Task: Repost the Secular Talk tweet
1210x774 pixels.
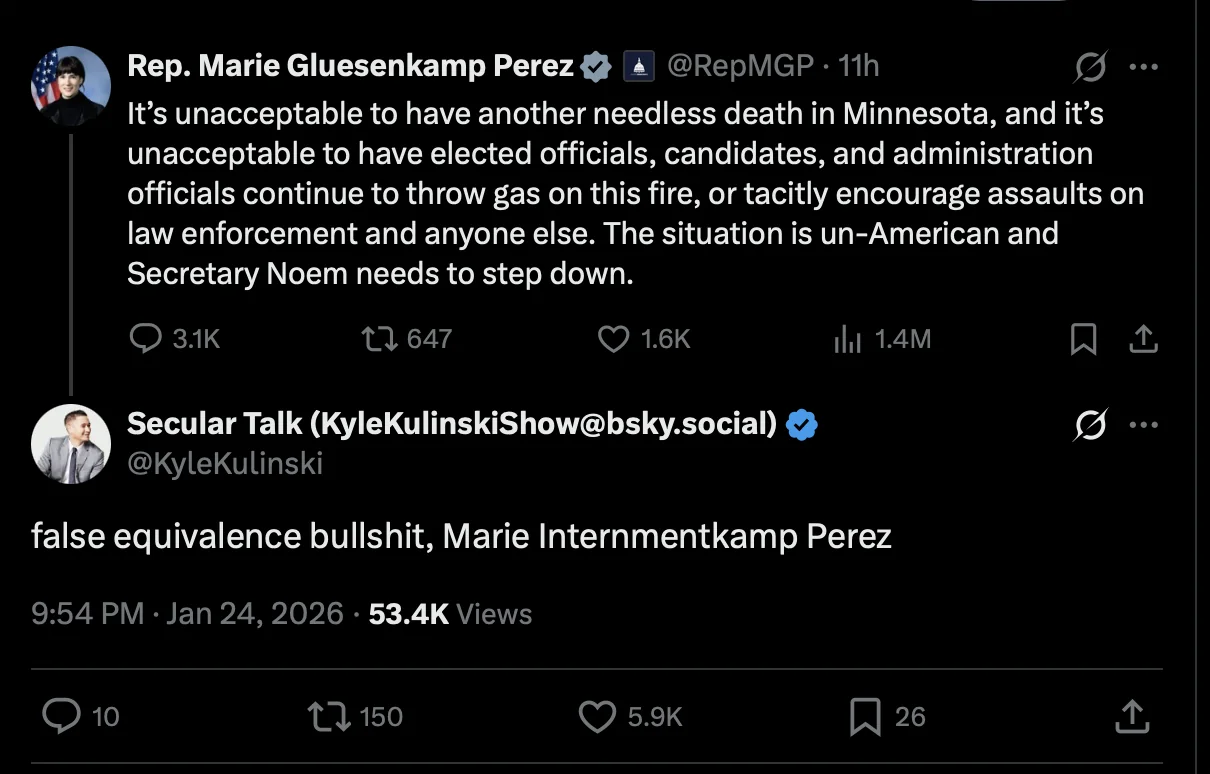Action: 330,716
